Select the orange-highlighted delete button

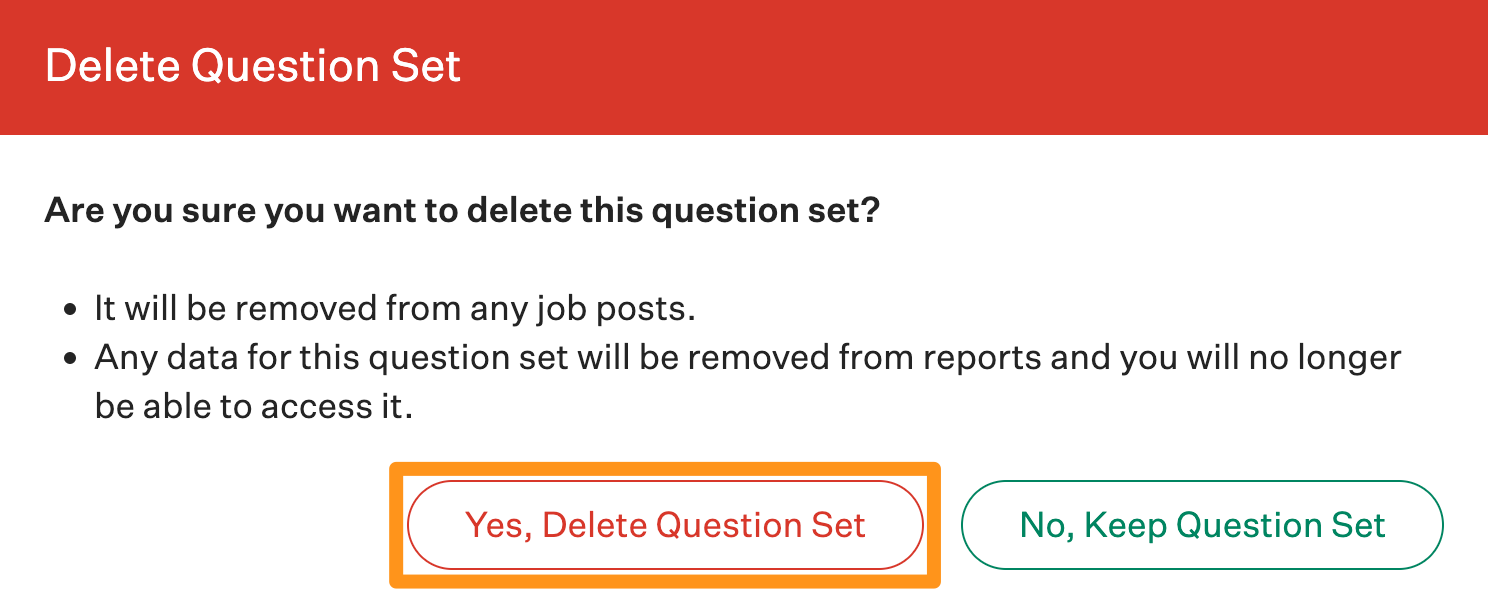coord(667,524)
